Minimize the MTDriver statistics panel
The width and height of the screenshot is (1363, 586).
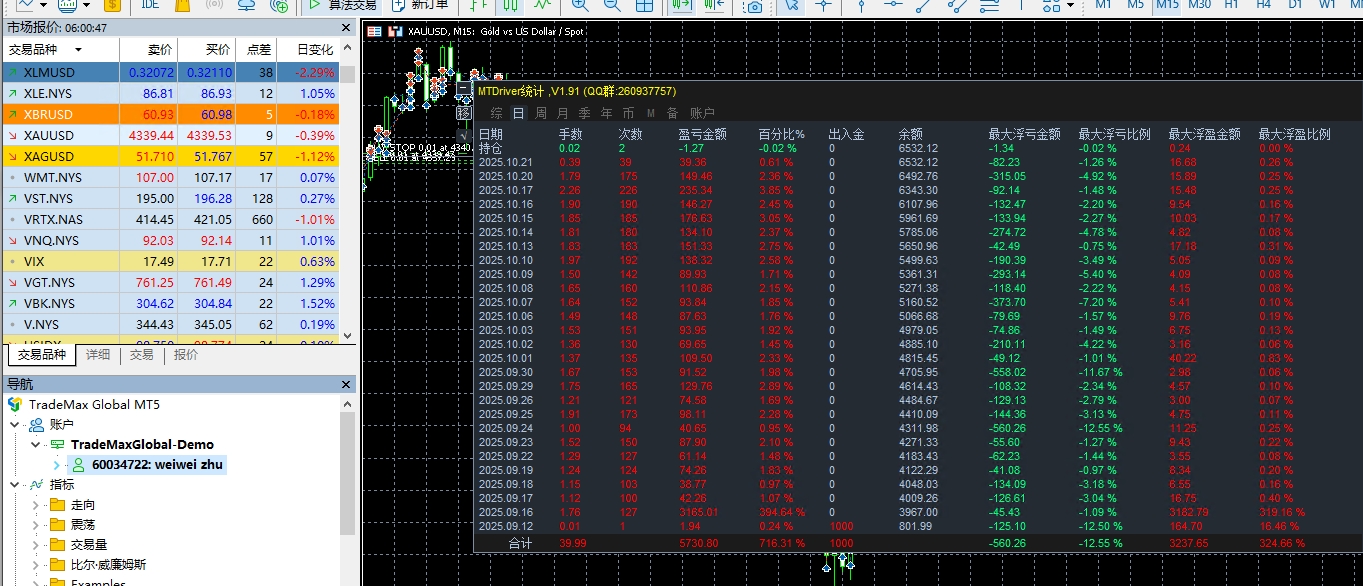pyautogui.click(x=464, y=88)
